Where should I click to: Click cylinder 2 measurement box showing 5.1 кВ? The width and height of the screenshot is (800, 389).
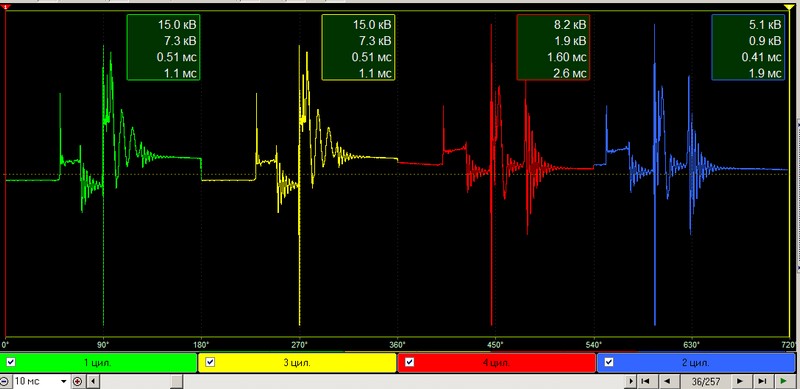tap(748, 47)
